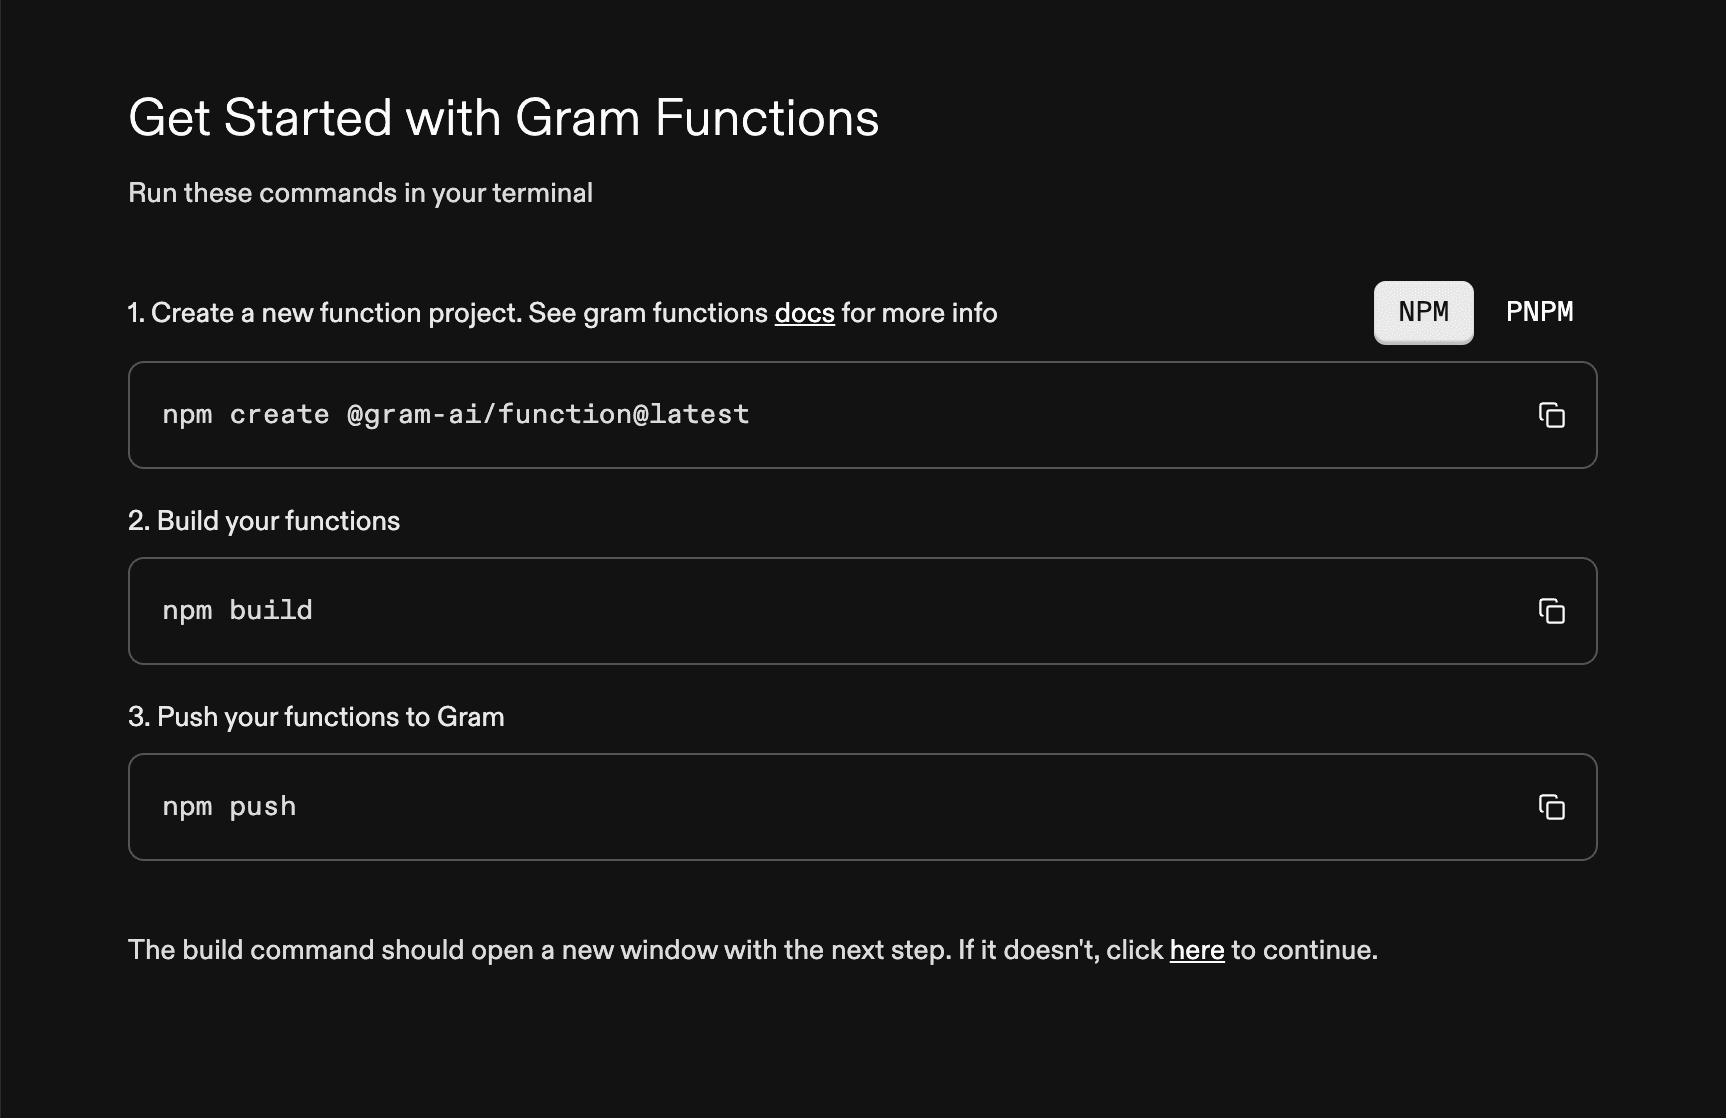Image resolution: width=1726 pixels, height=1118 pixels.
Task: Select the NPM package manager option
Action: point(1423,312)
